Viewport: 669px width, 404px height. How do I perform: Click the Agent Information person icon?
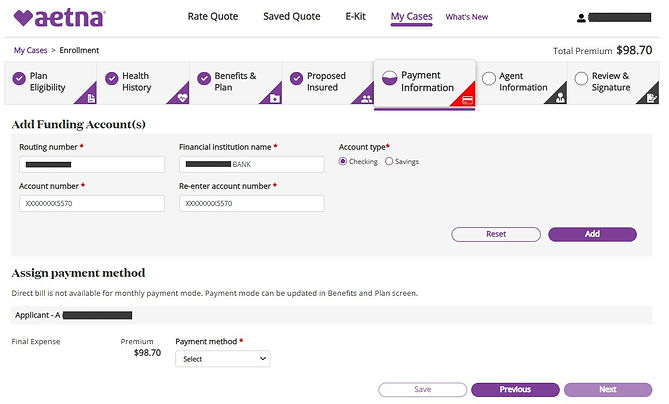[x=560, y=98]
